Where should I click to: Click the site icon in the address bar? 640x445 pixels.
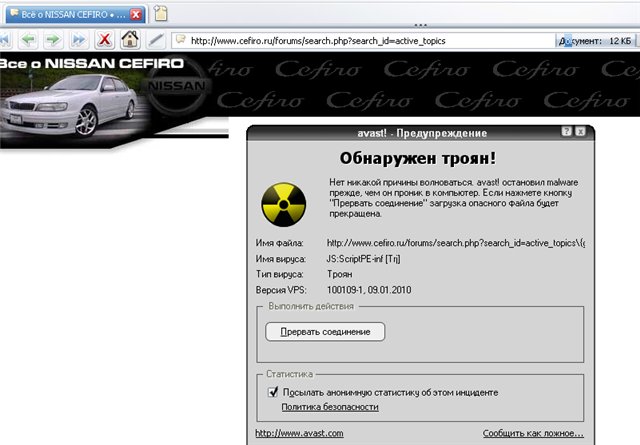coord(180,40)
